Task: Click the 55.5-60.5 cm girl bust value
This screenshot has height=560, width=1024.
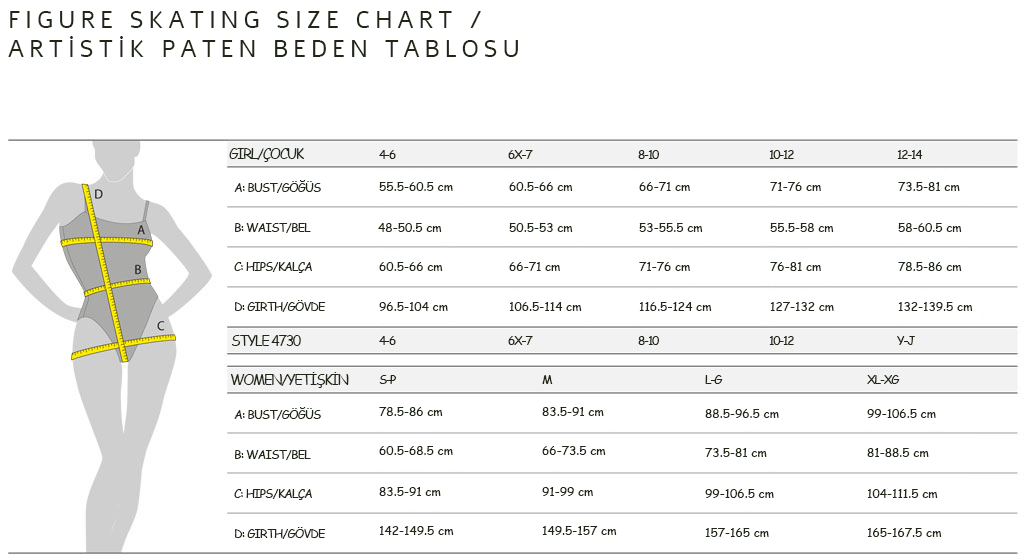Action: (x=416, y=187)
